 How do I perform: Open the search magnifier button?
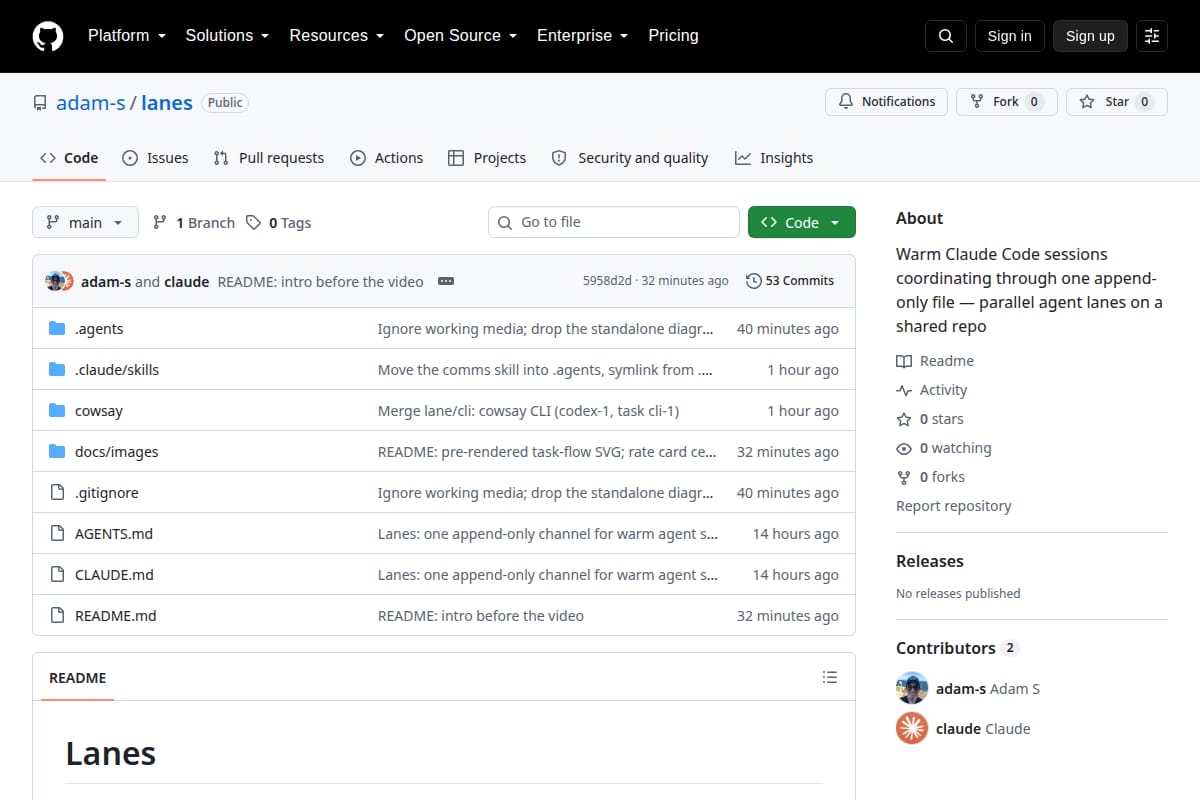click(946, 36)
